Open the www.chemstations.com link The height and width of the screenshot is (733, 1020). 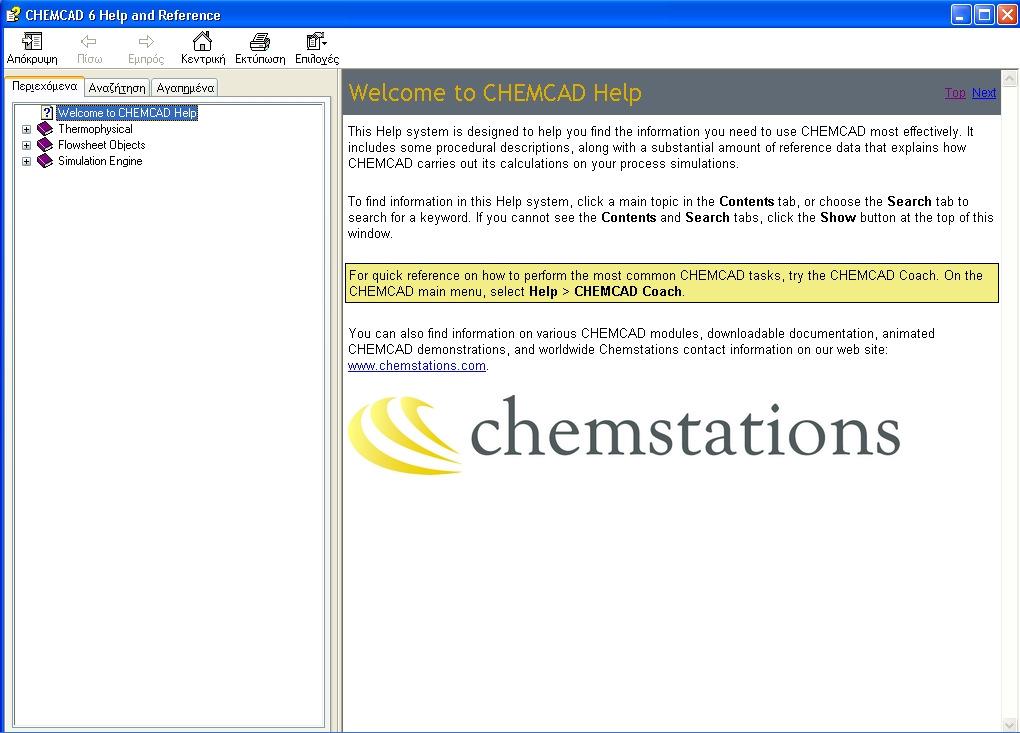point(417,366)
